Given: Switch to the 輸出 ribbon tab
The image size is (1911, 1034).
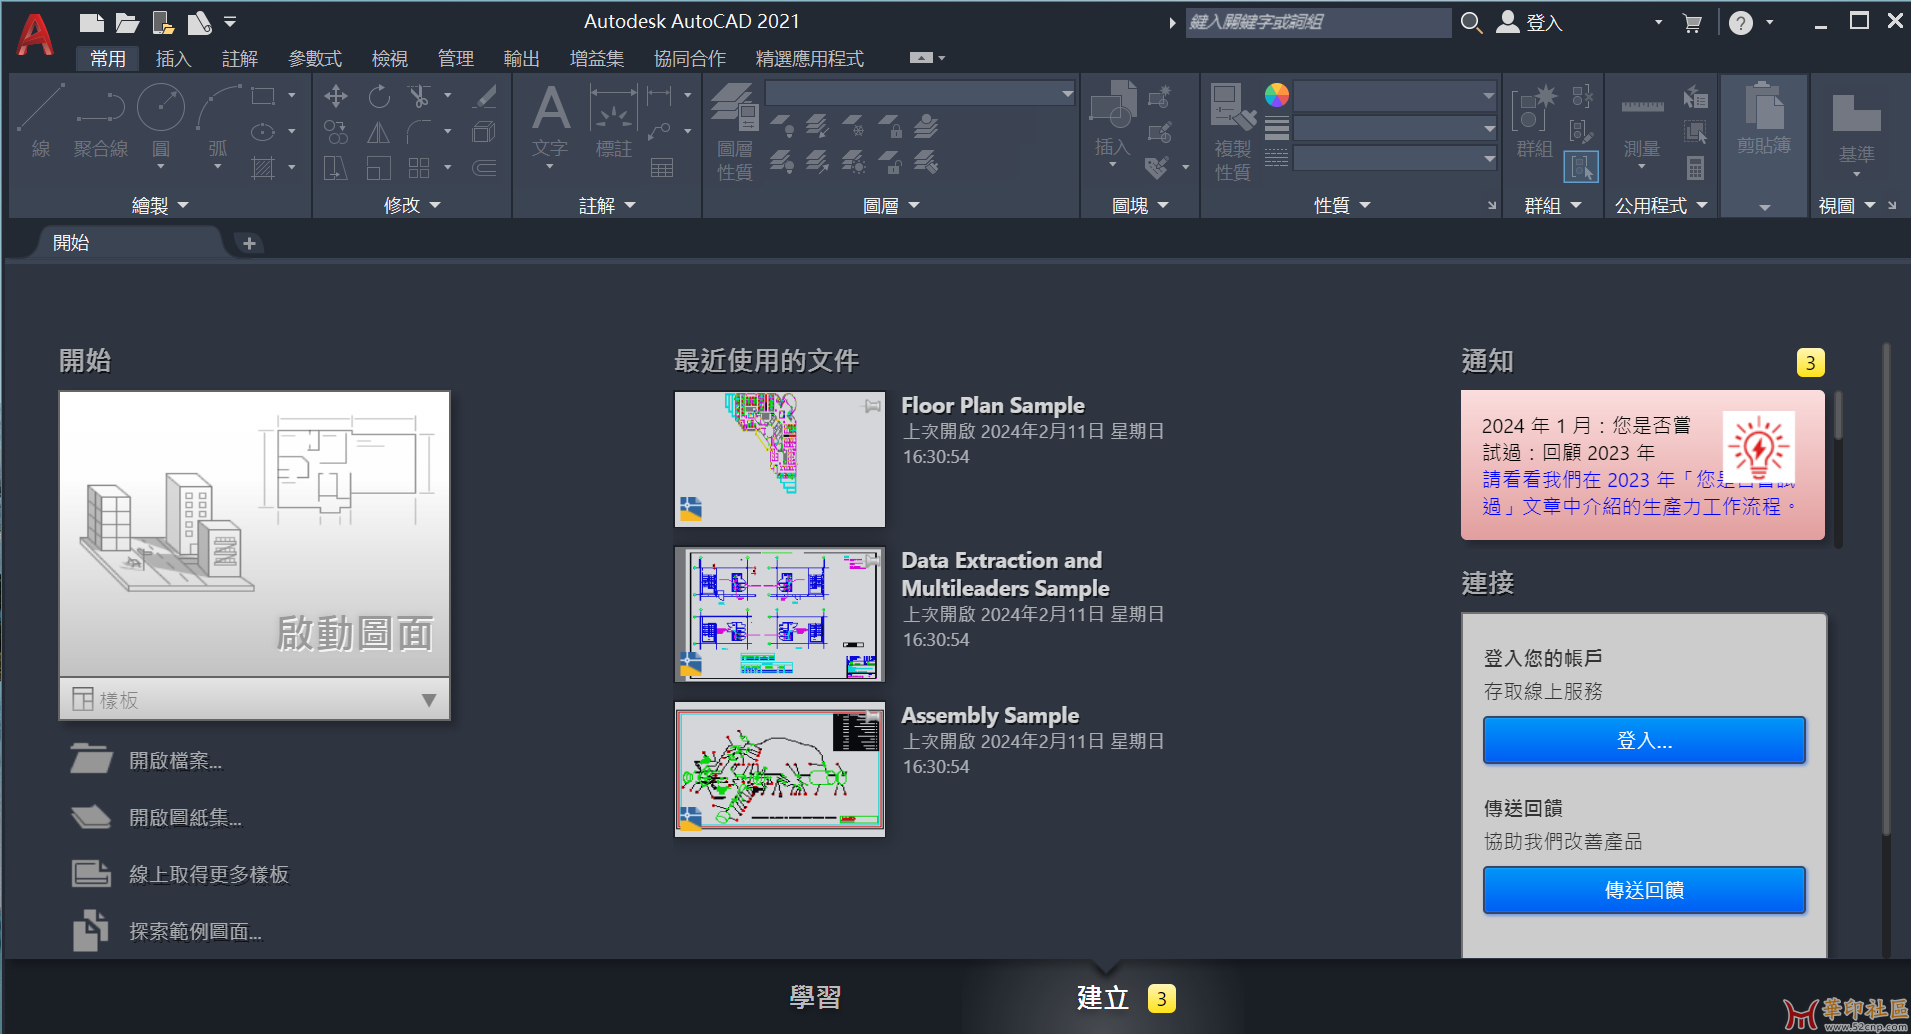Looking at the screenshot, I should coord(522,59).
